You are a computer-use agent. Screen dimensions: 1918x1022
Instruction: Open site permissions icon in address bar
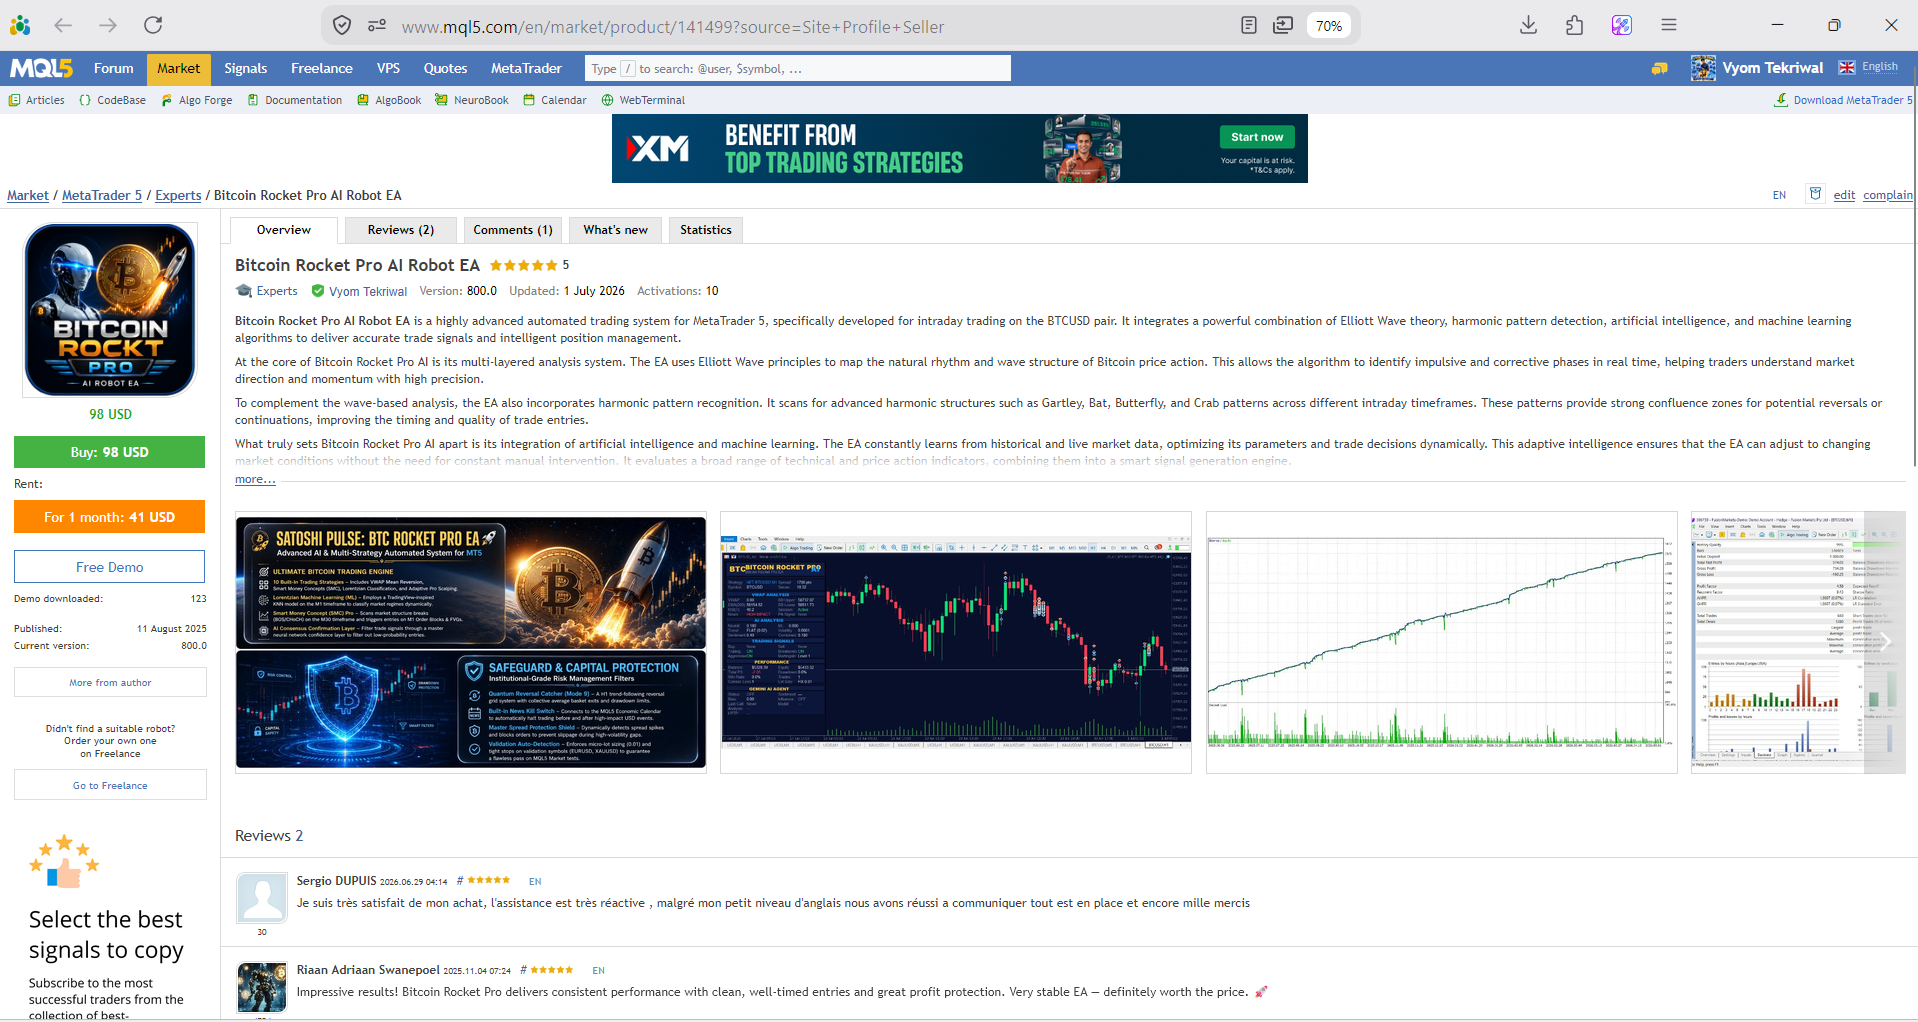point(377,26)
